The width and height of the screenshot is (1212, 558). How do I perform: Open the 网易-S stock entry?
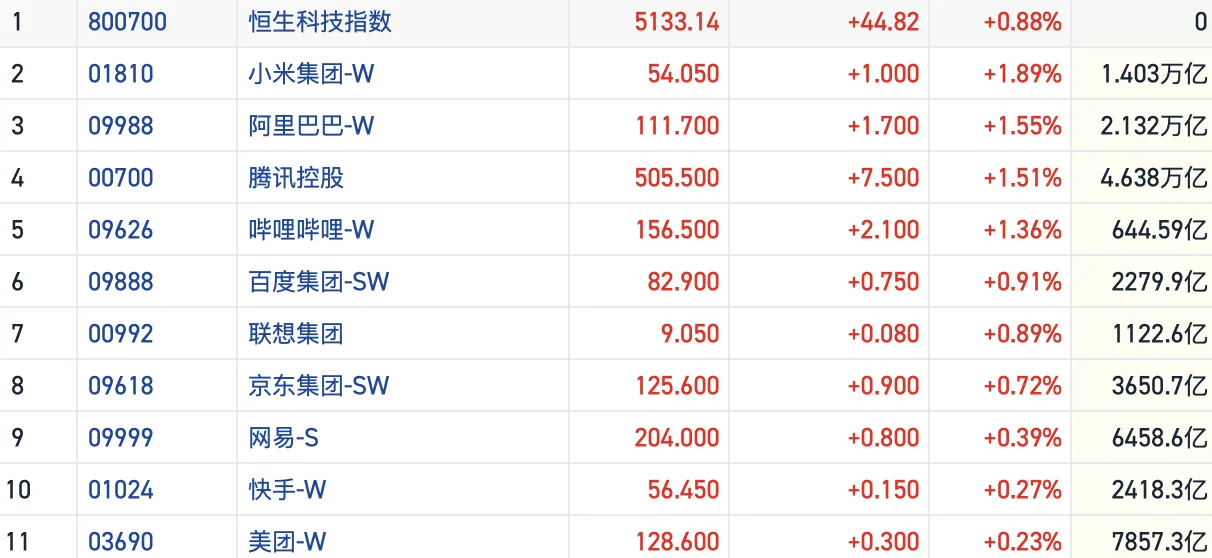point(284,438)
